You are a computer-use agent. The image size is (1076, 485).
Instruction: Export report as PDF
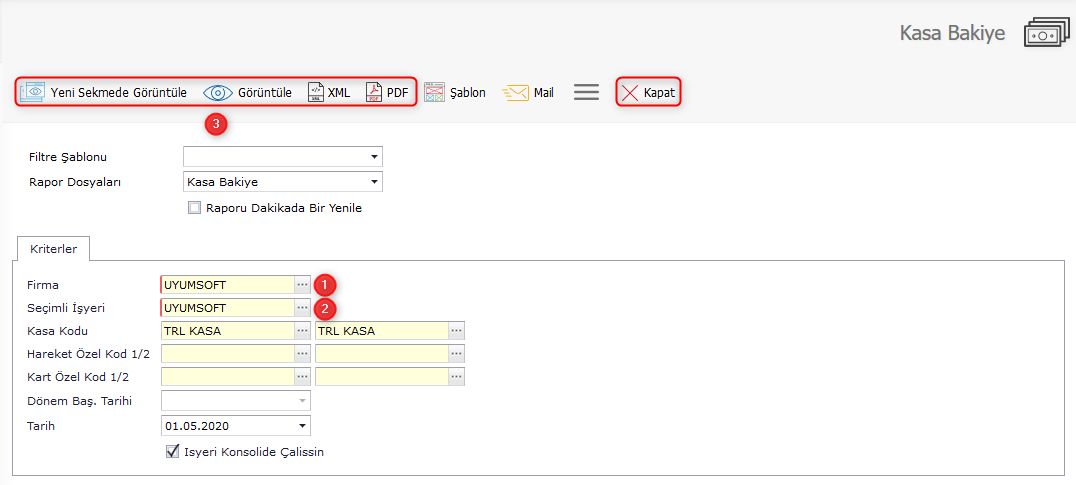(x=374, y=93)
